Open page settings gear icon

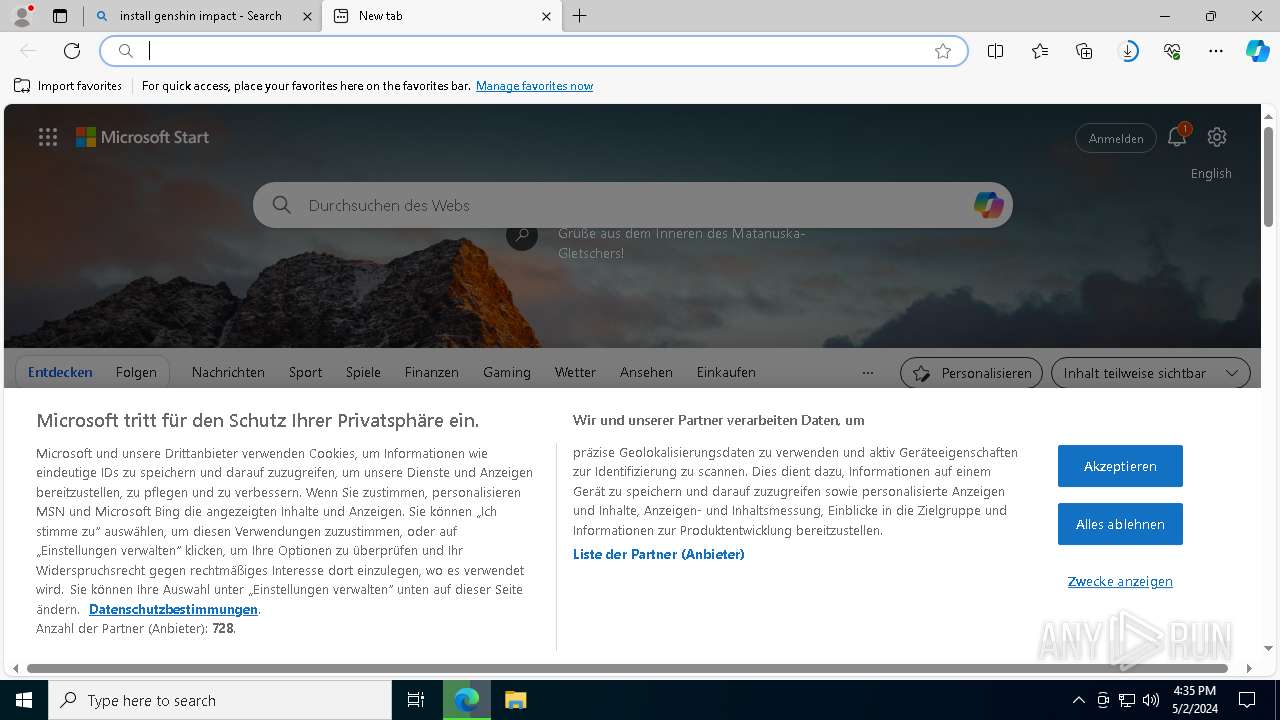(x=1217, y=137)
